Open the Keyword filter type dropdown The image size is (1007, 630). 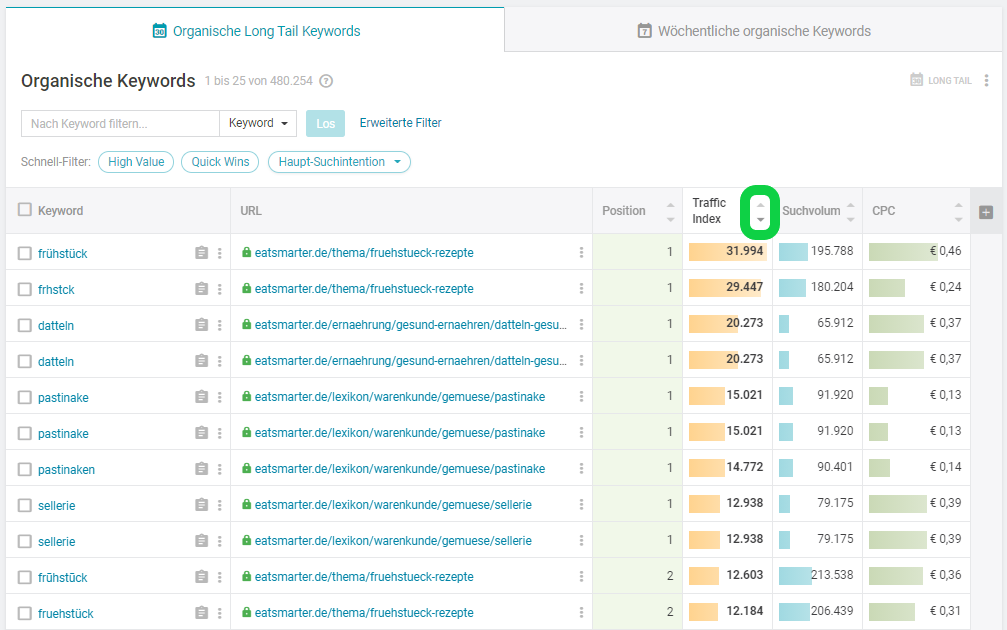(258, 123)
